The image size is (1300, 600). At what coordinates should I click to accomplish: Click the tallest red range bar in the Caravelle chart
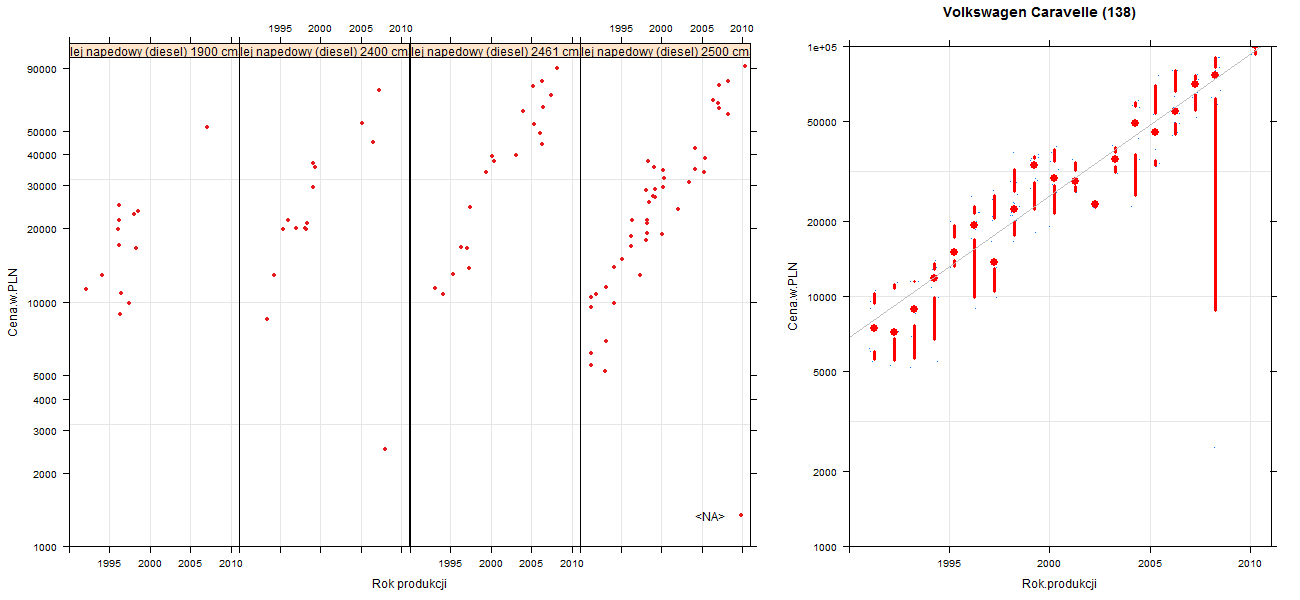(1215, 204)
